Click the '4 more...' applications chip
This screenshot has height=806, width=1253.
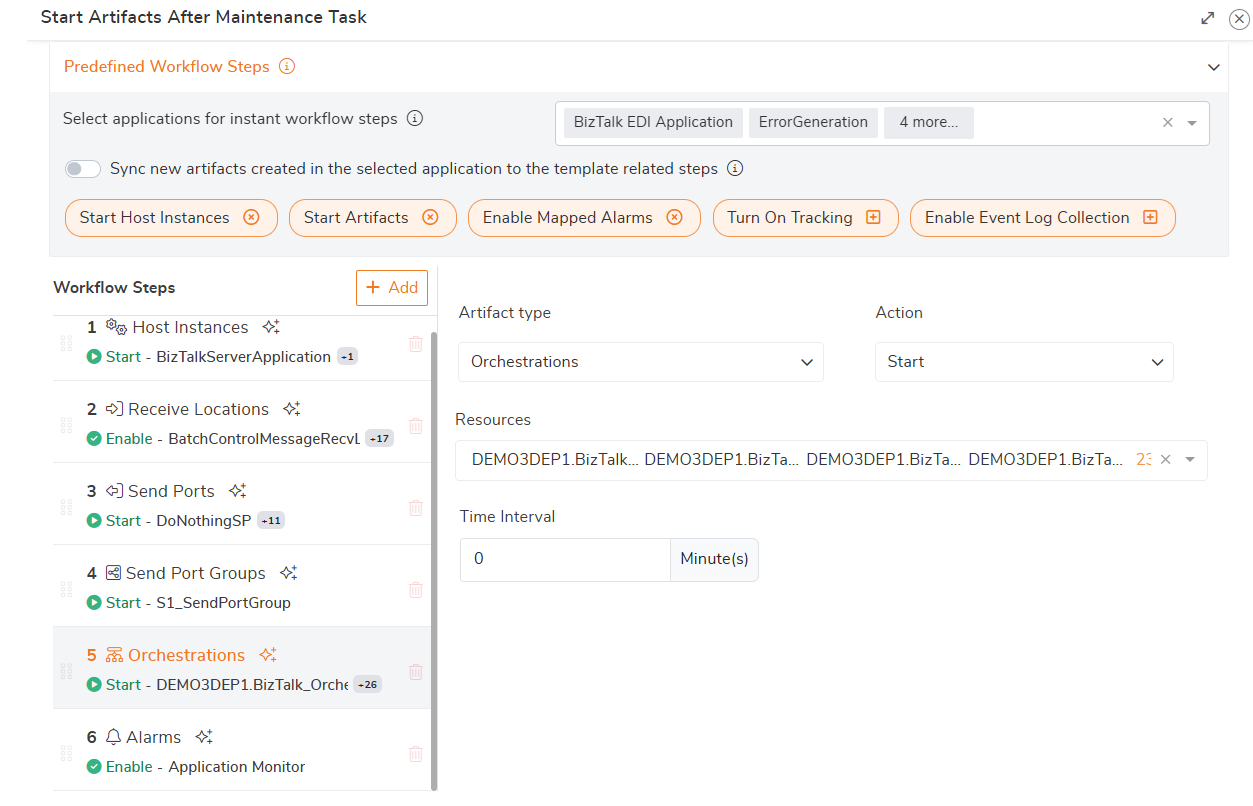[x=928, y=121]
